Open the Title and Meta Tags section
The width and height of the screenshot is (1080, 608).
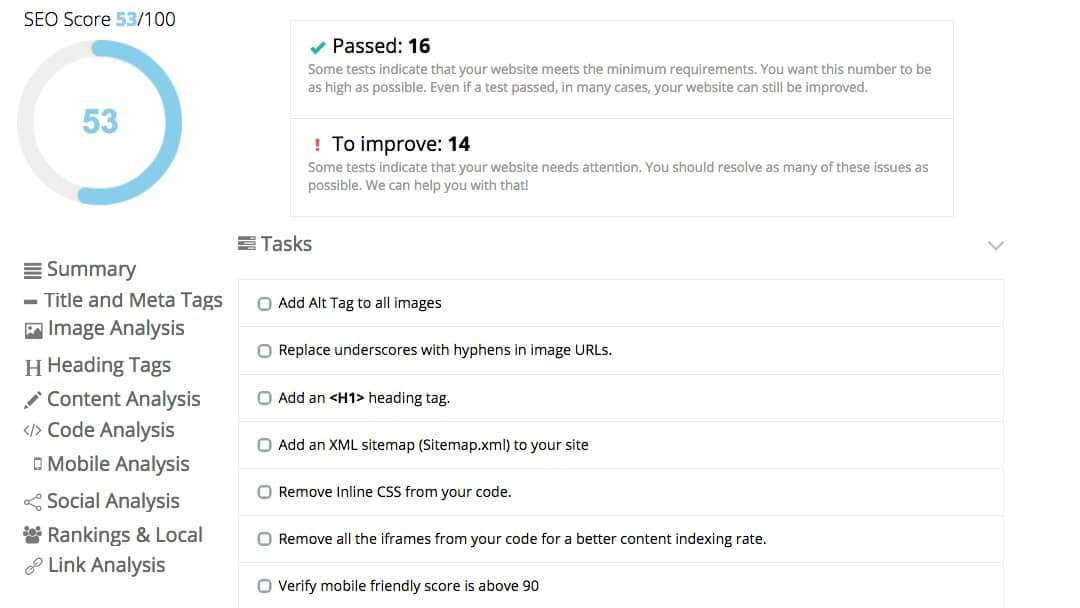[x=133, y=300]
